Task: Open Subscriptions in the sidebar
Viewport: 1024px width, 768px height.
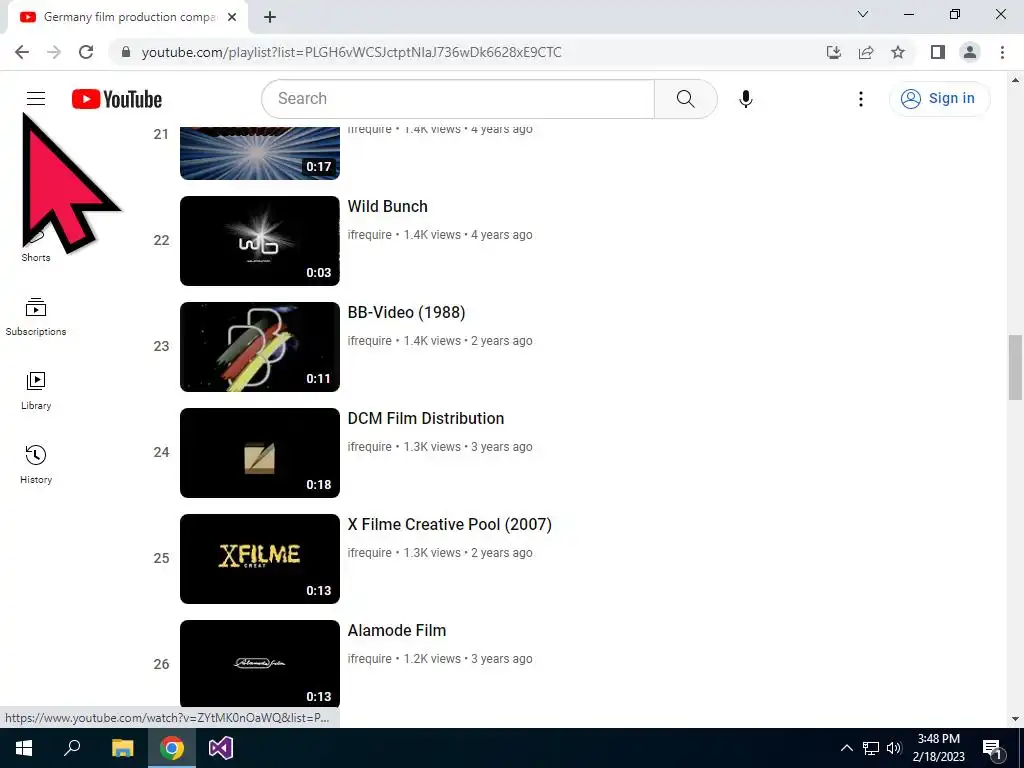Action: (36, 317)
